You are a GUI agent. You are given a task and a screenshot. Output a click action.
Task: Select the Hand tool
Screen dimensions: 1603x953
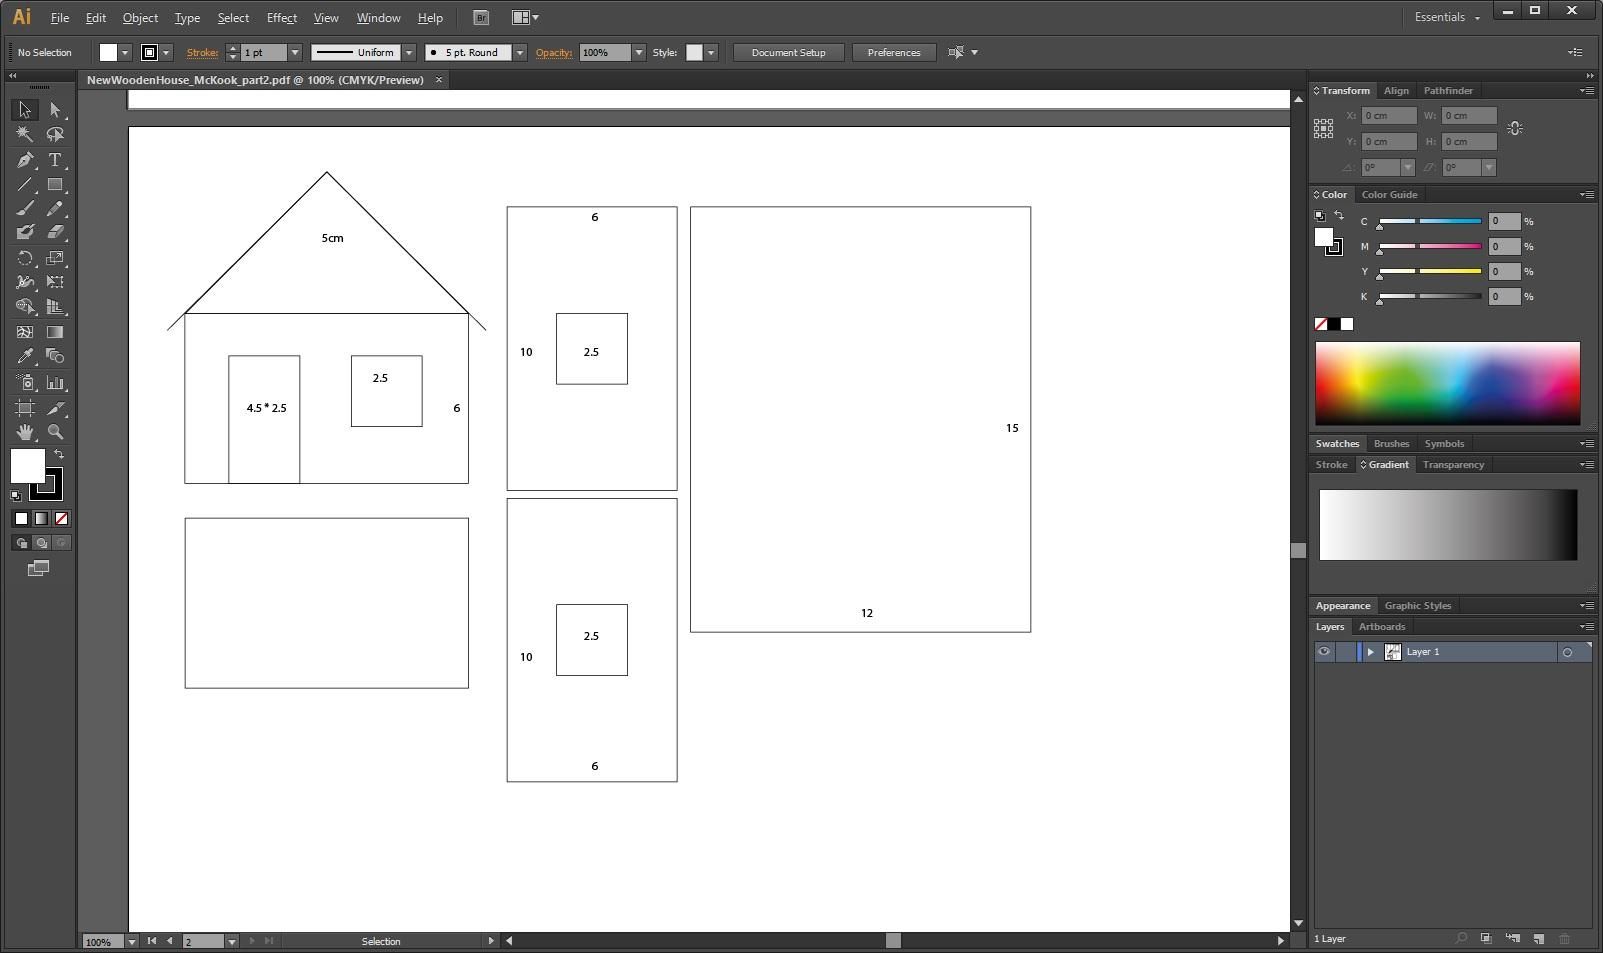pyautogui.click(x=25, y=432)
